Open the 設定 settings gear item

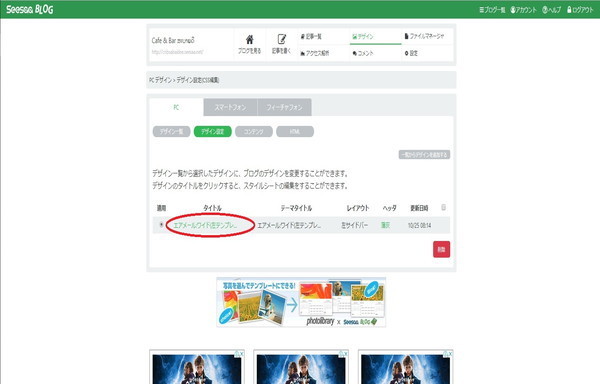(411, 53)
